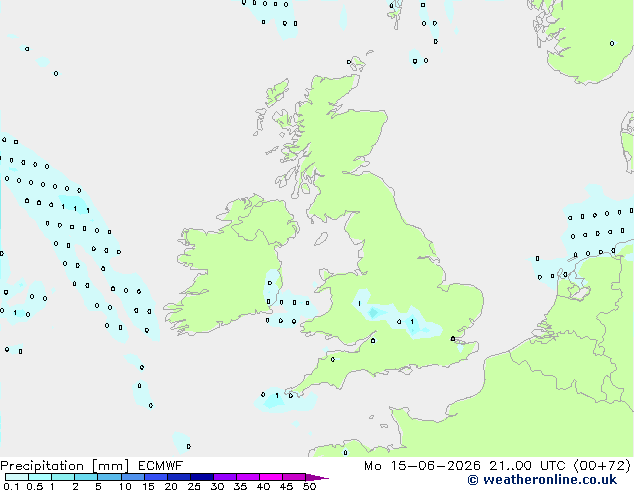Select the 30–35 mm purple legend swatch
The width and height of the screenshot is (634, 490).
[225, 477]
